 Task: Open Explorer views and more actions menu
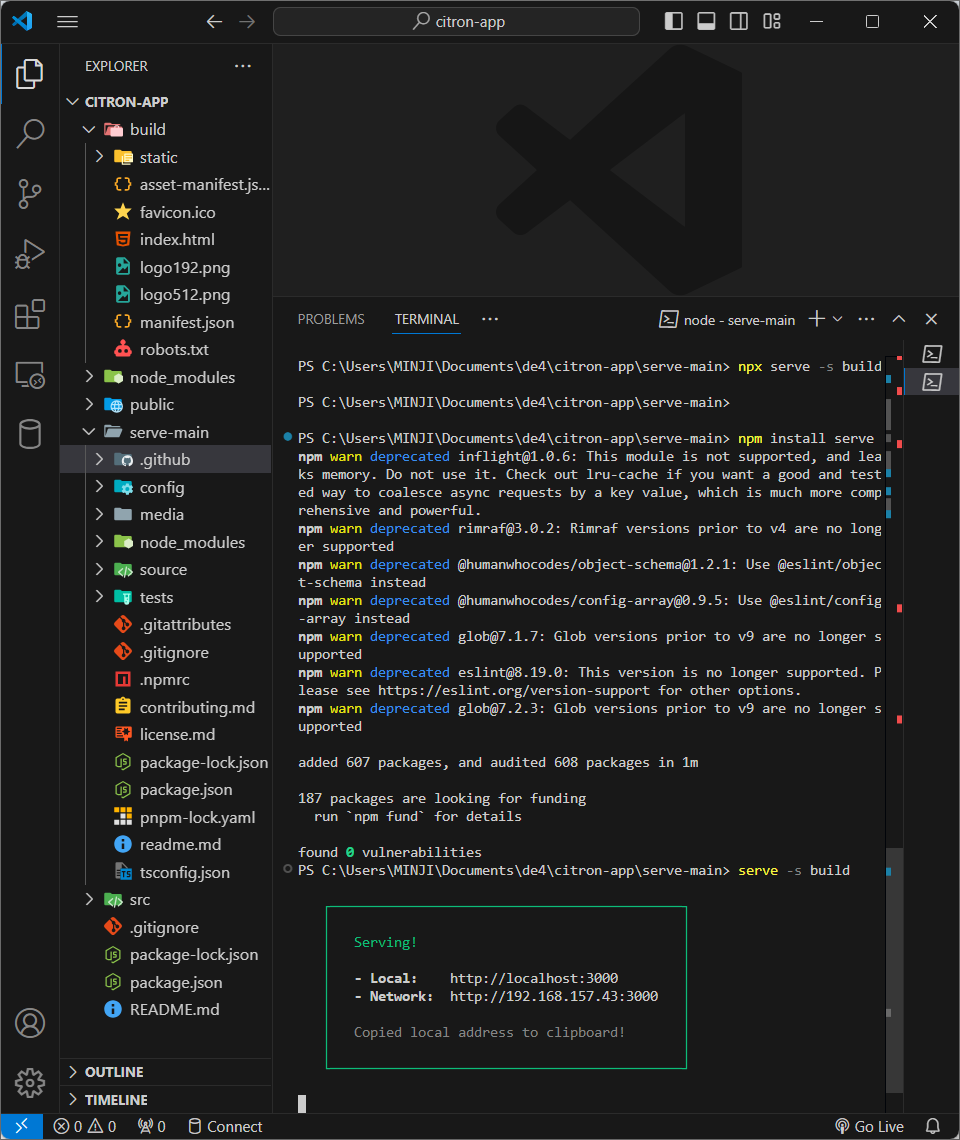point(243,66)
